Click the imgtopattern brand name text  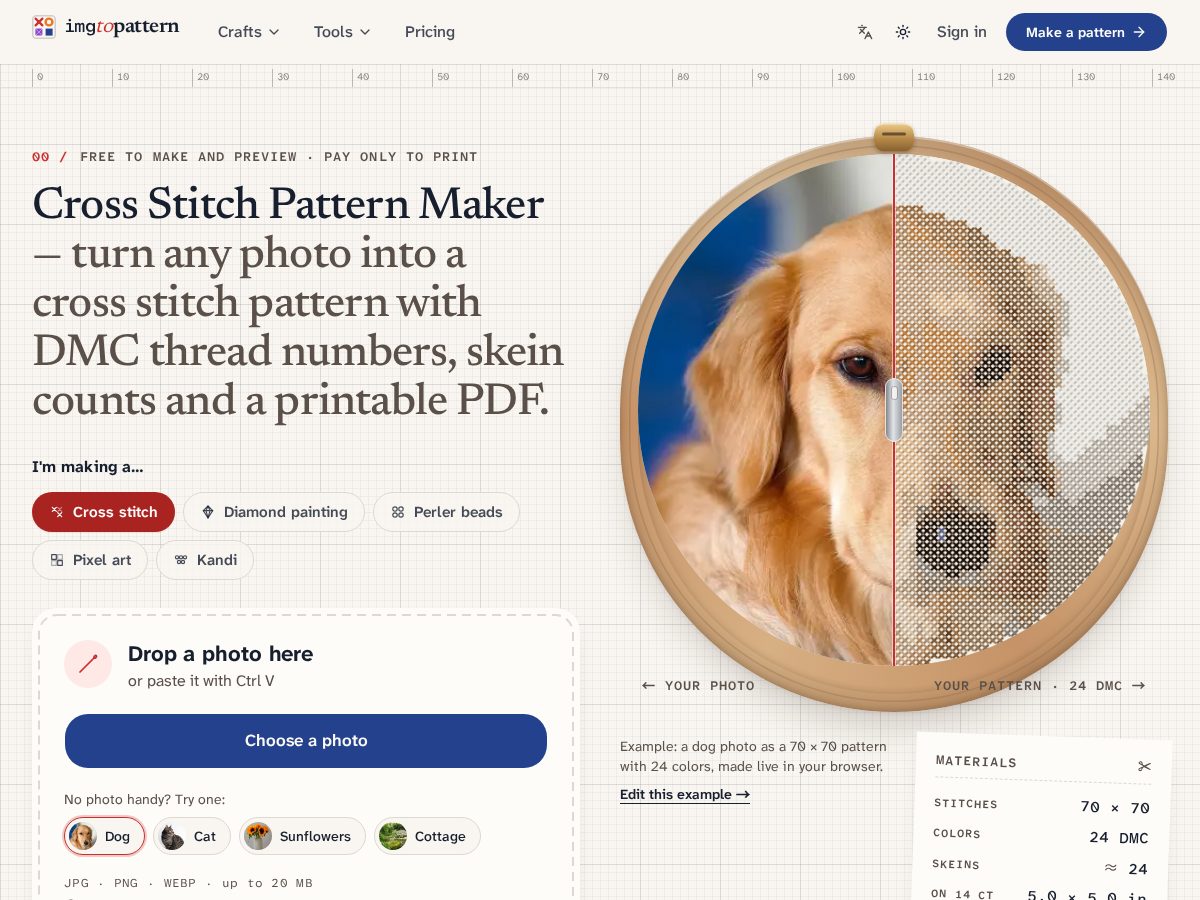[x=122, y=27]
